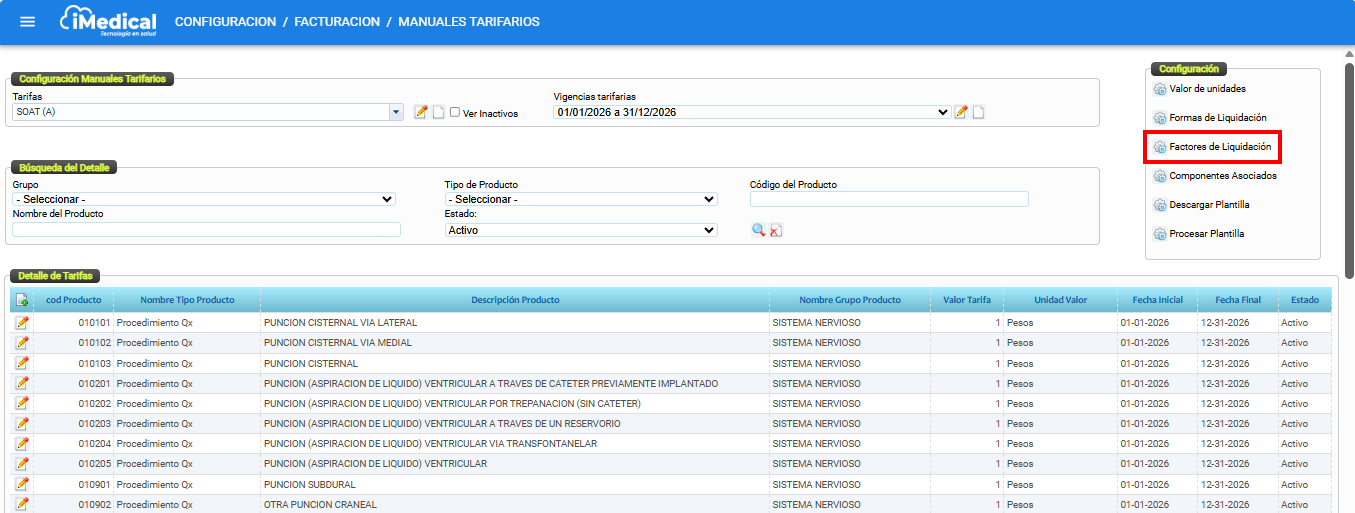Viewport: 1355px width, 513px height.
Task: Click the red X clear search icon
Action: point(776,230)
